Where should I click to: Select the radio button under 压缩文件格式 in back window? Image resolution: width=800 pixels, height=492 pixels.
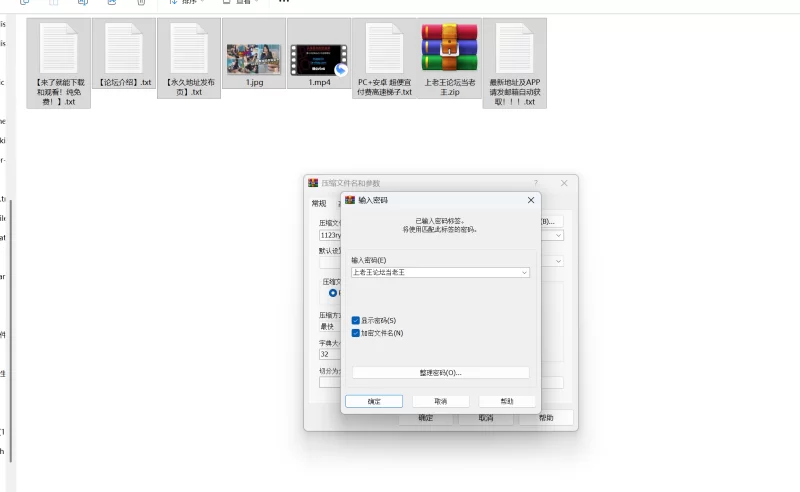[333, 293]
